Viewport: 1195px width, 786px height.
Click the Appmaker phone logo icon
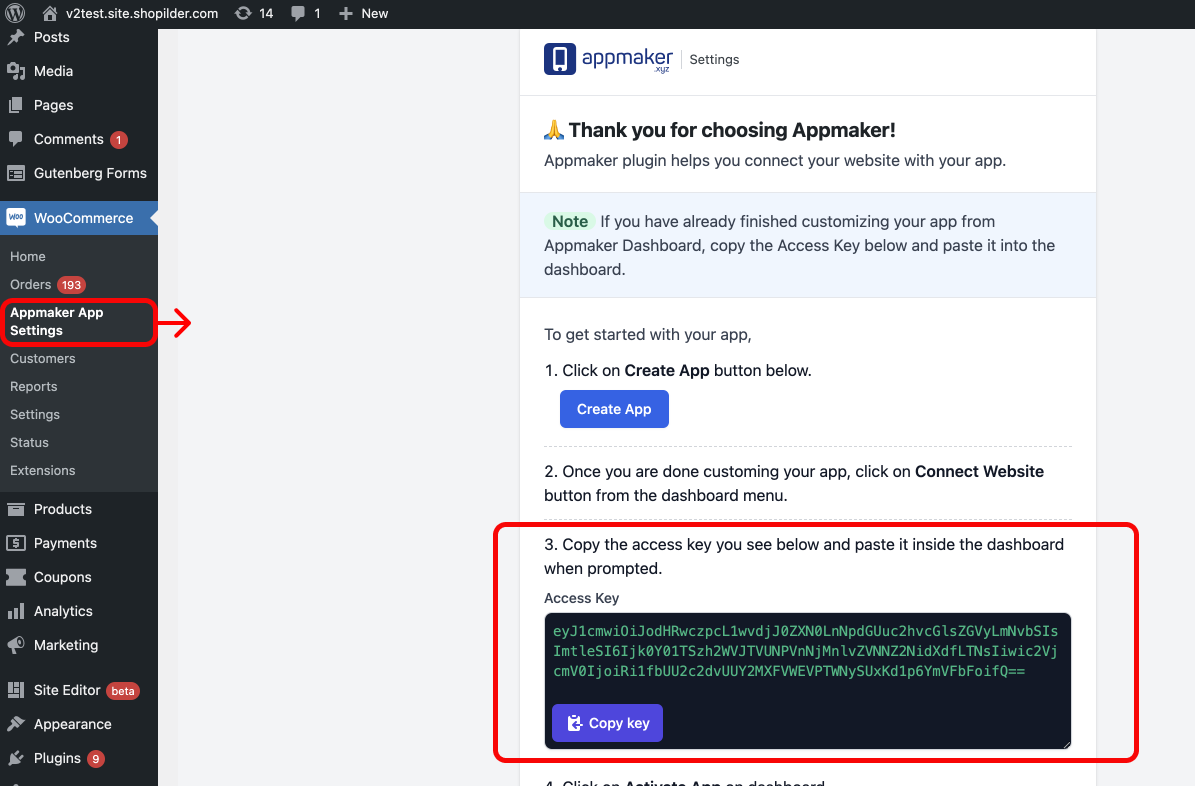pyautogui.click(x=560, y=59)
